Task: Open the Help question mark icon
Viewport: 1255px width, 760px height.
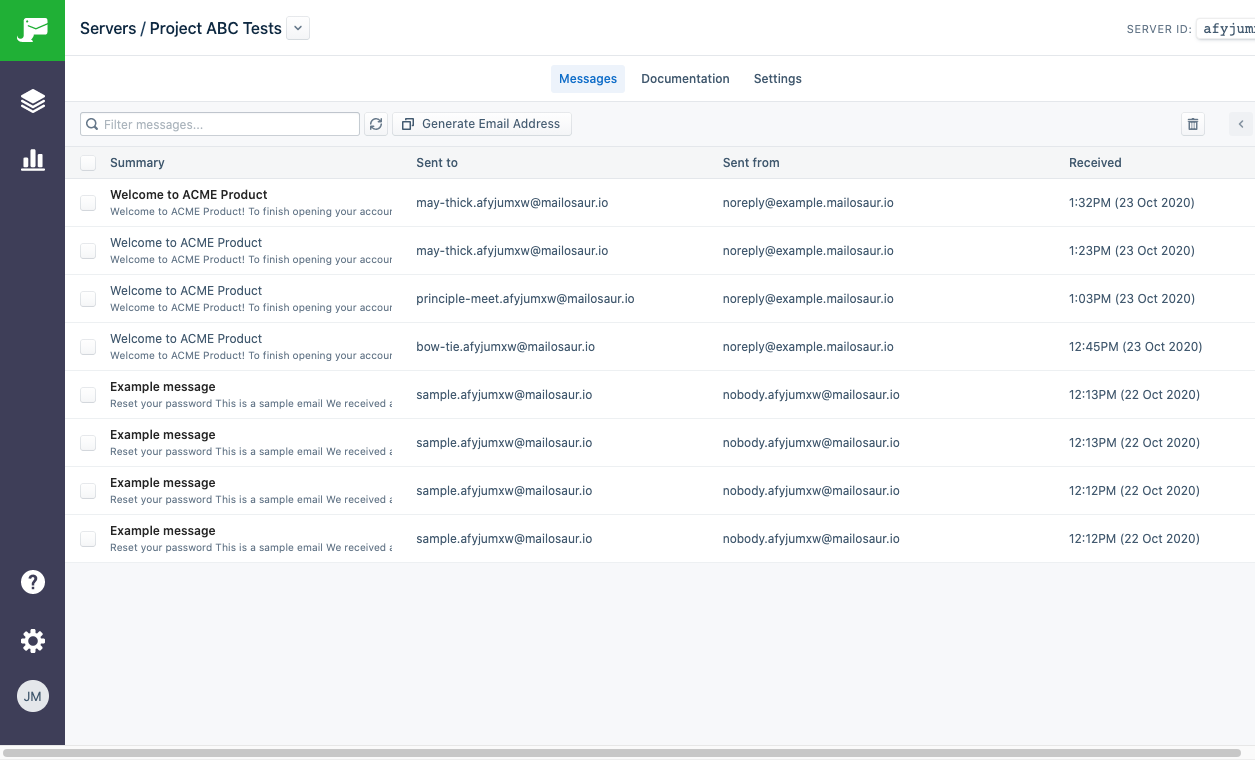Action: pos(33,582)
